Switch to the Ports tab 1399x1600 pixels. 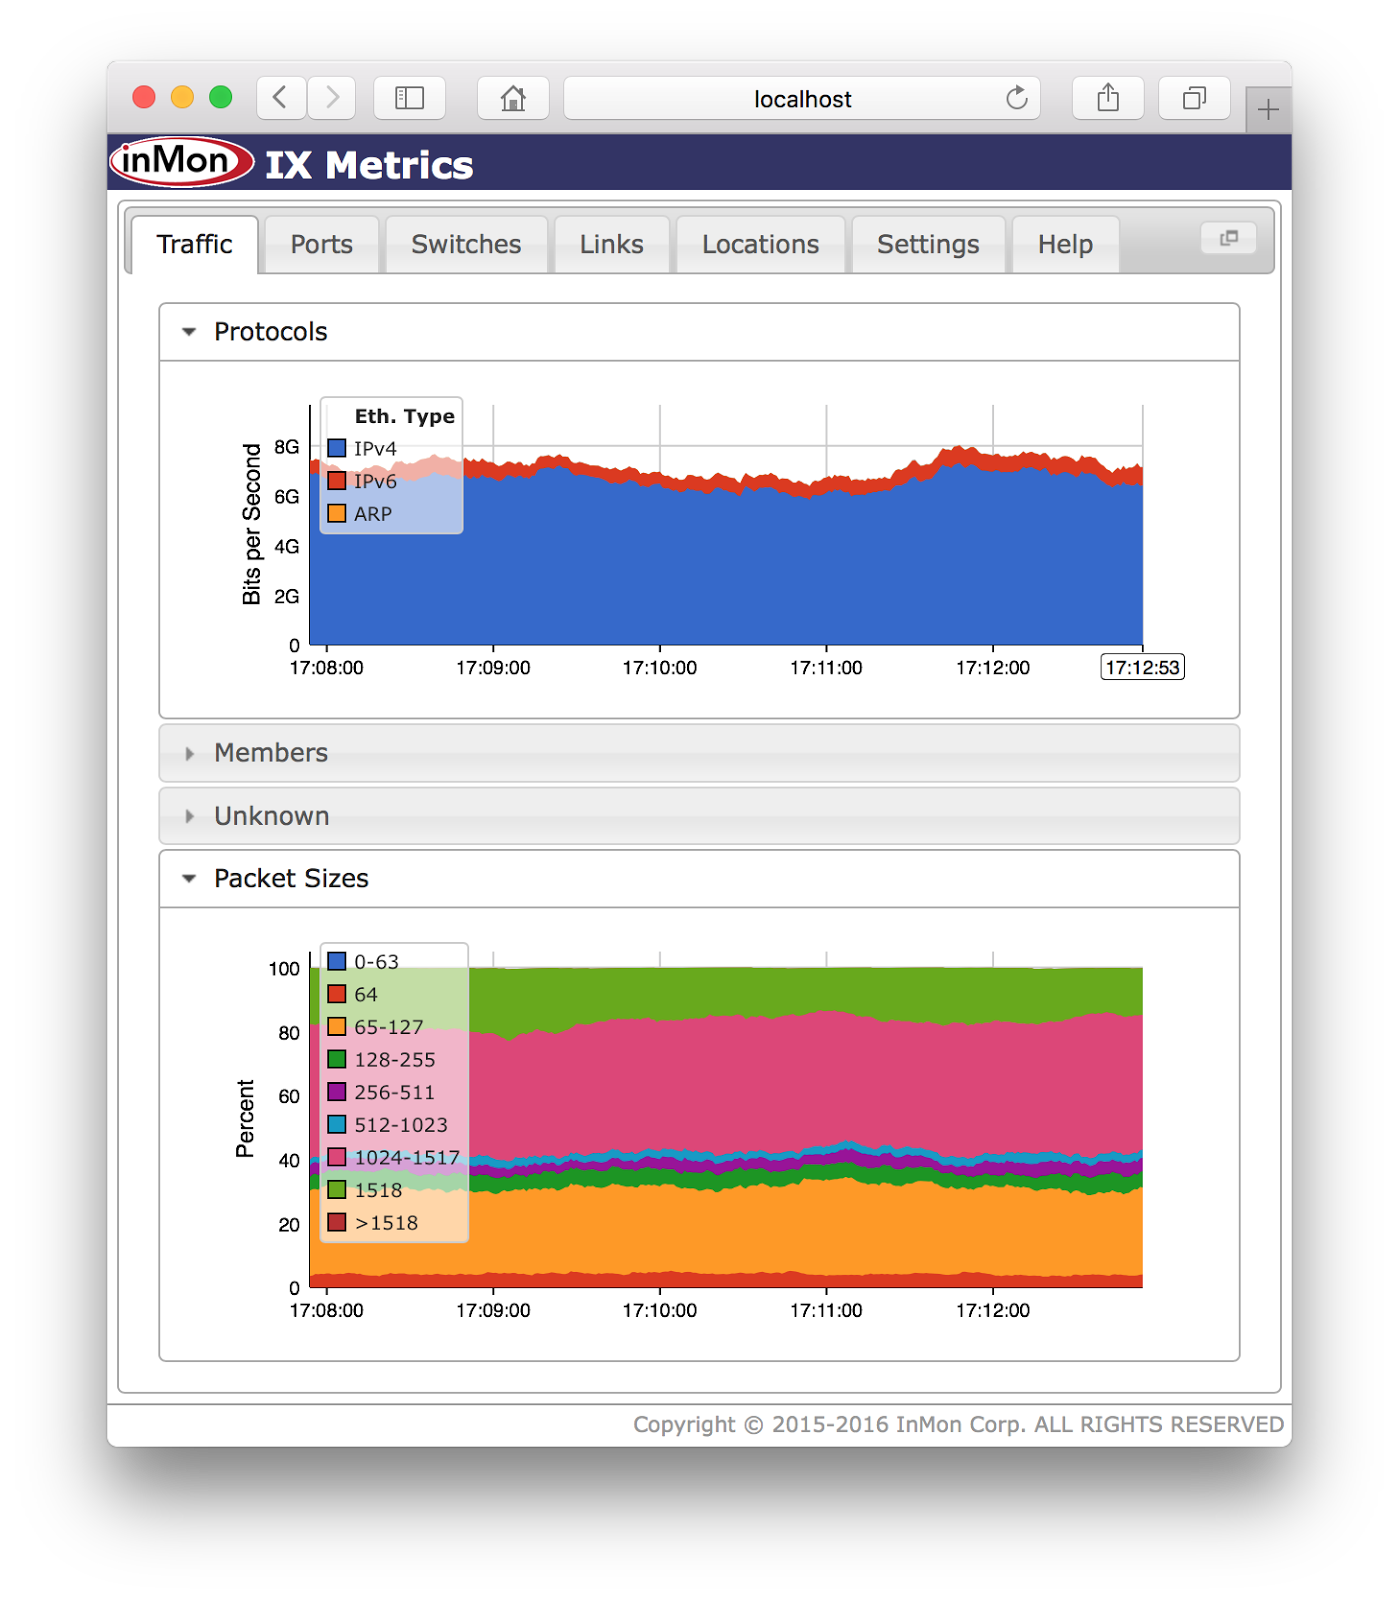[321, 245]
